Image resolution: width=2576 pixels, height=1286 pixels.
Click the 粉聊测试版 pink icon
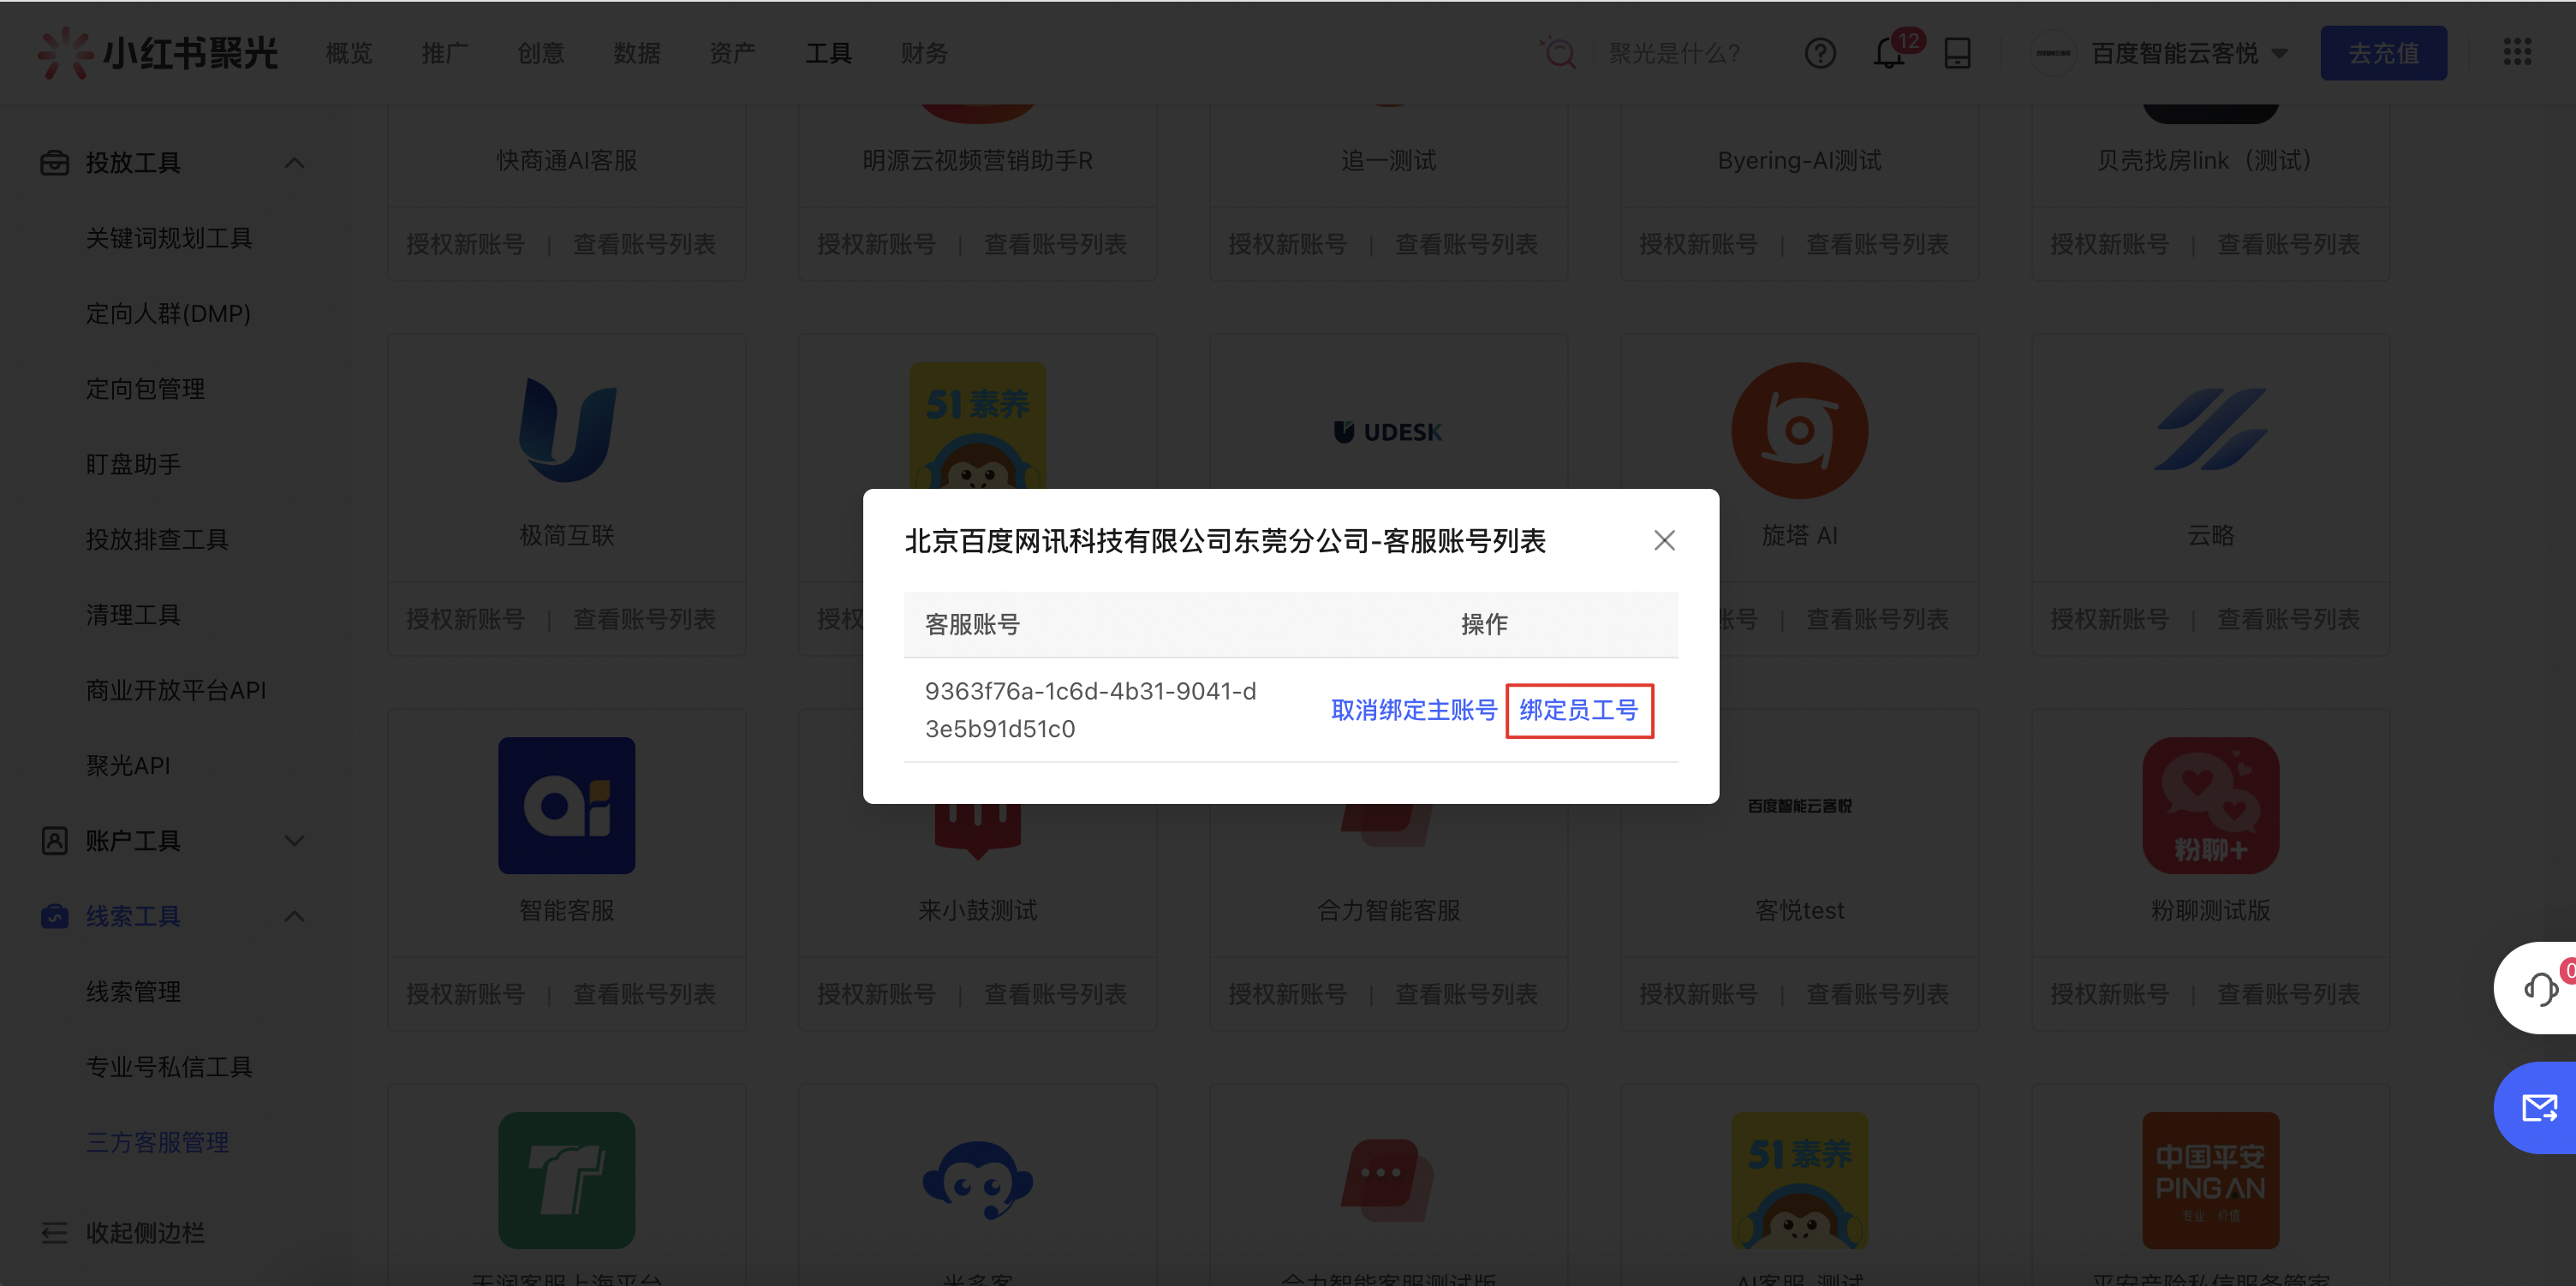[2210, 805]
